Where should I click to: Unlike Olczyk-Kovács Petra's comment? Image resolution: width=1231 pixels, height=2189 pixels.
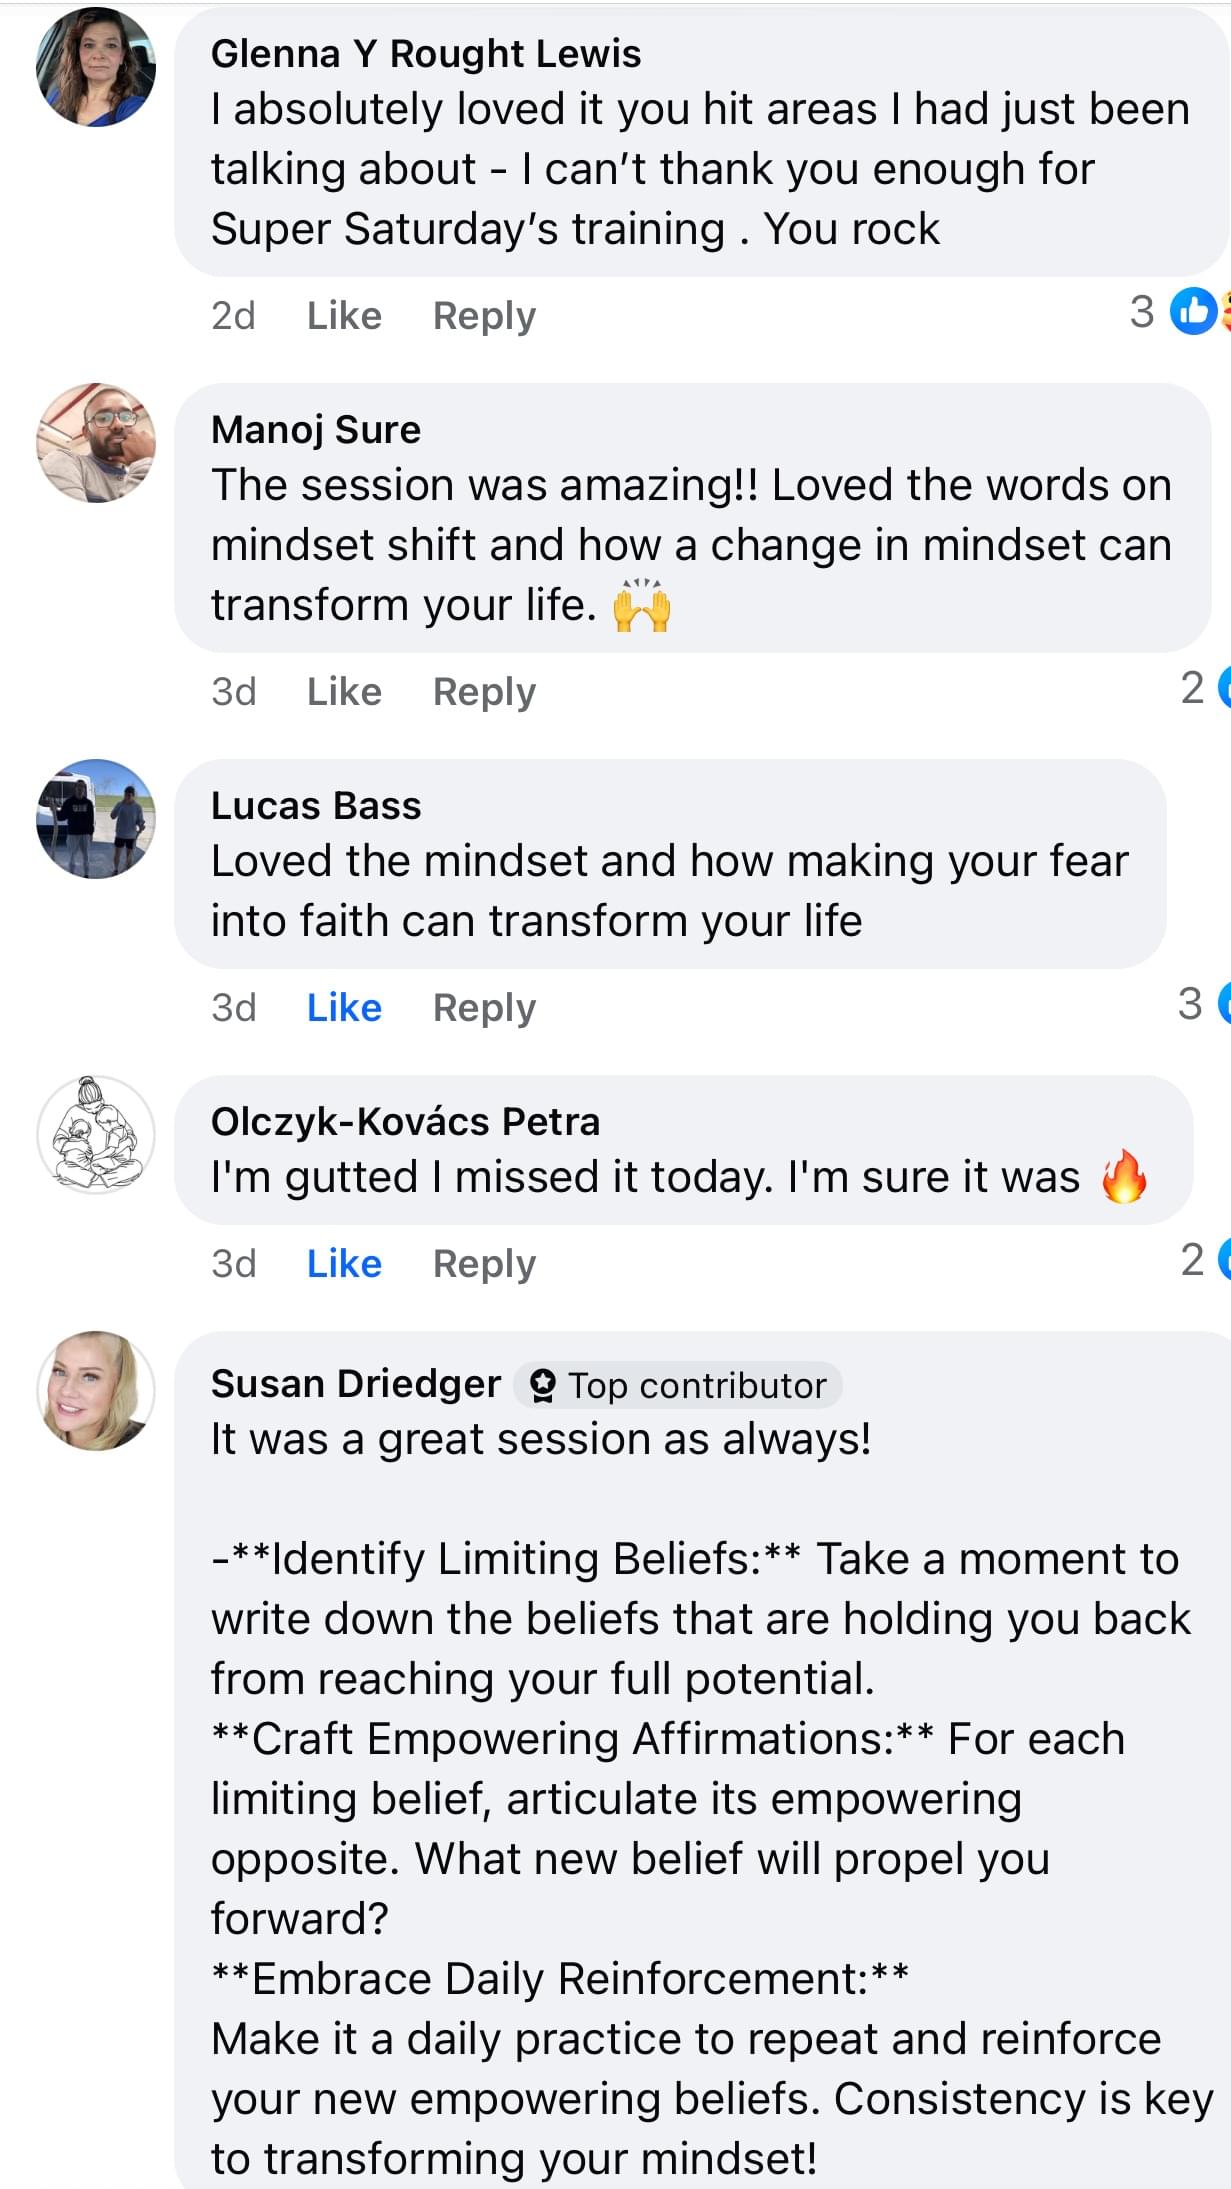pos(344,1264)
